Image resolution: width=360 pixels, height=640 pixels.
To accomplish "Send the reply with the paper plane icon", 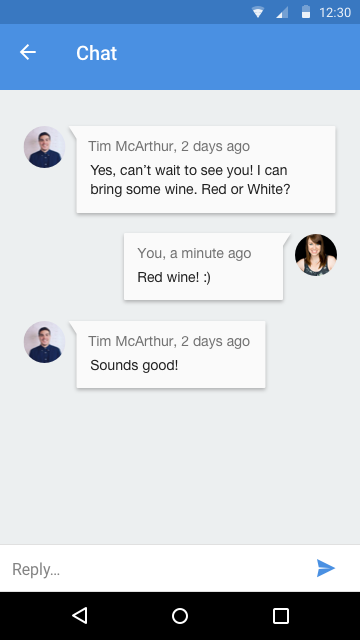I will pyautogui.click(x=326, y=568).
